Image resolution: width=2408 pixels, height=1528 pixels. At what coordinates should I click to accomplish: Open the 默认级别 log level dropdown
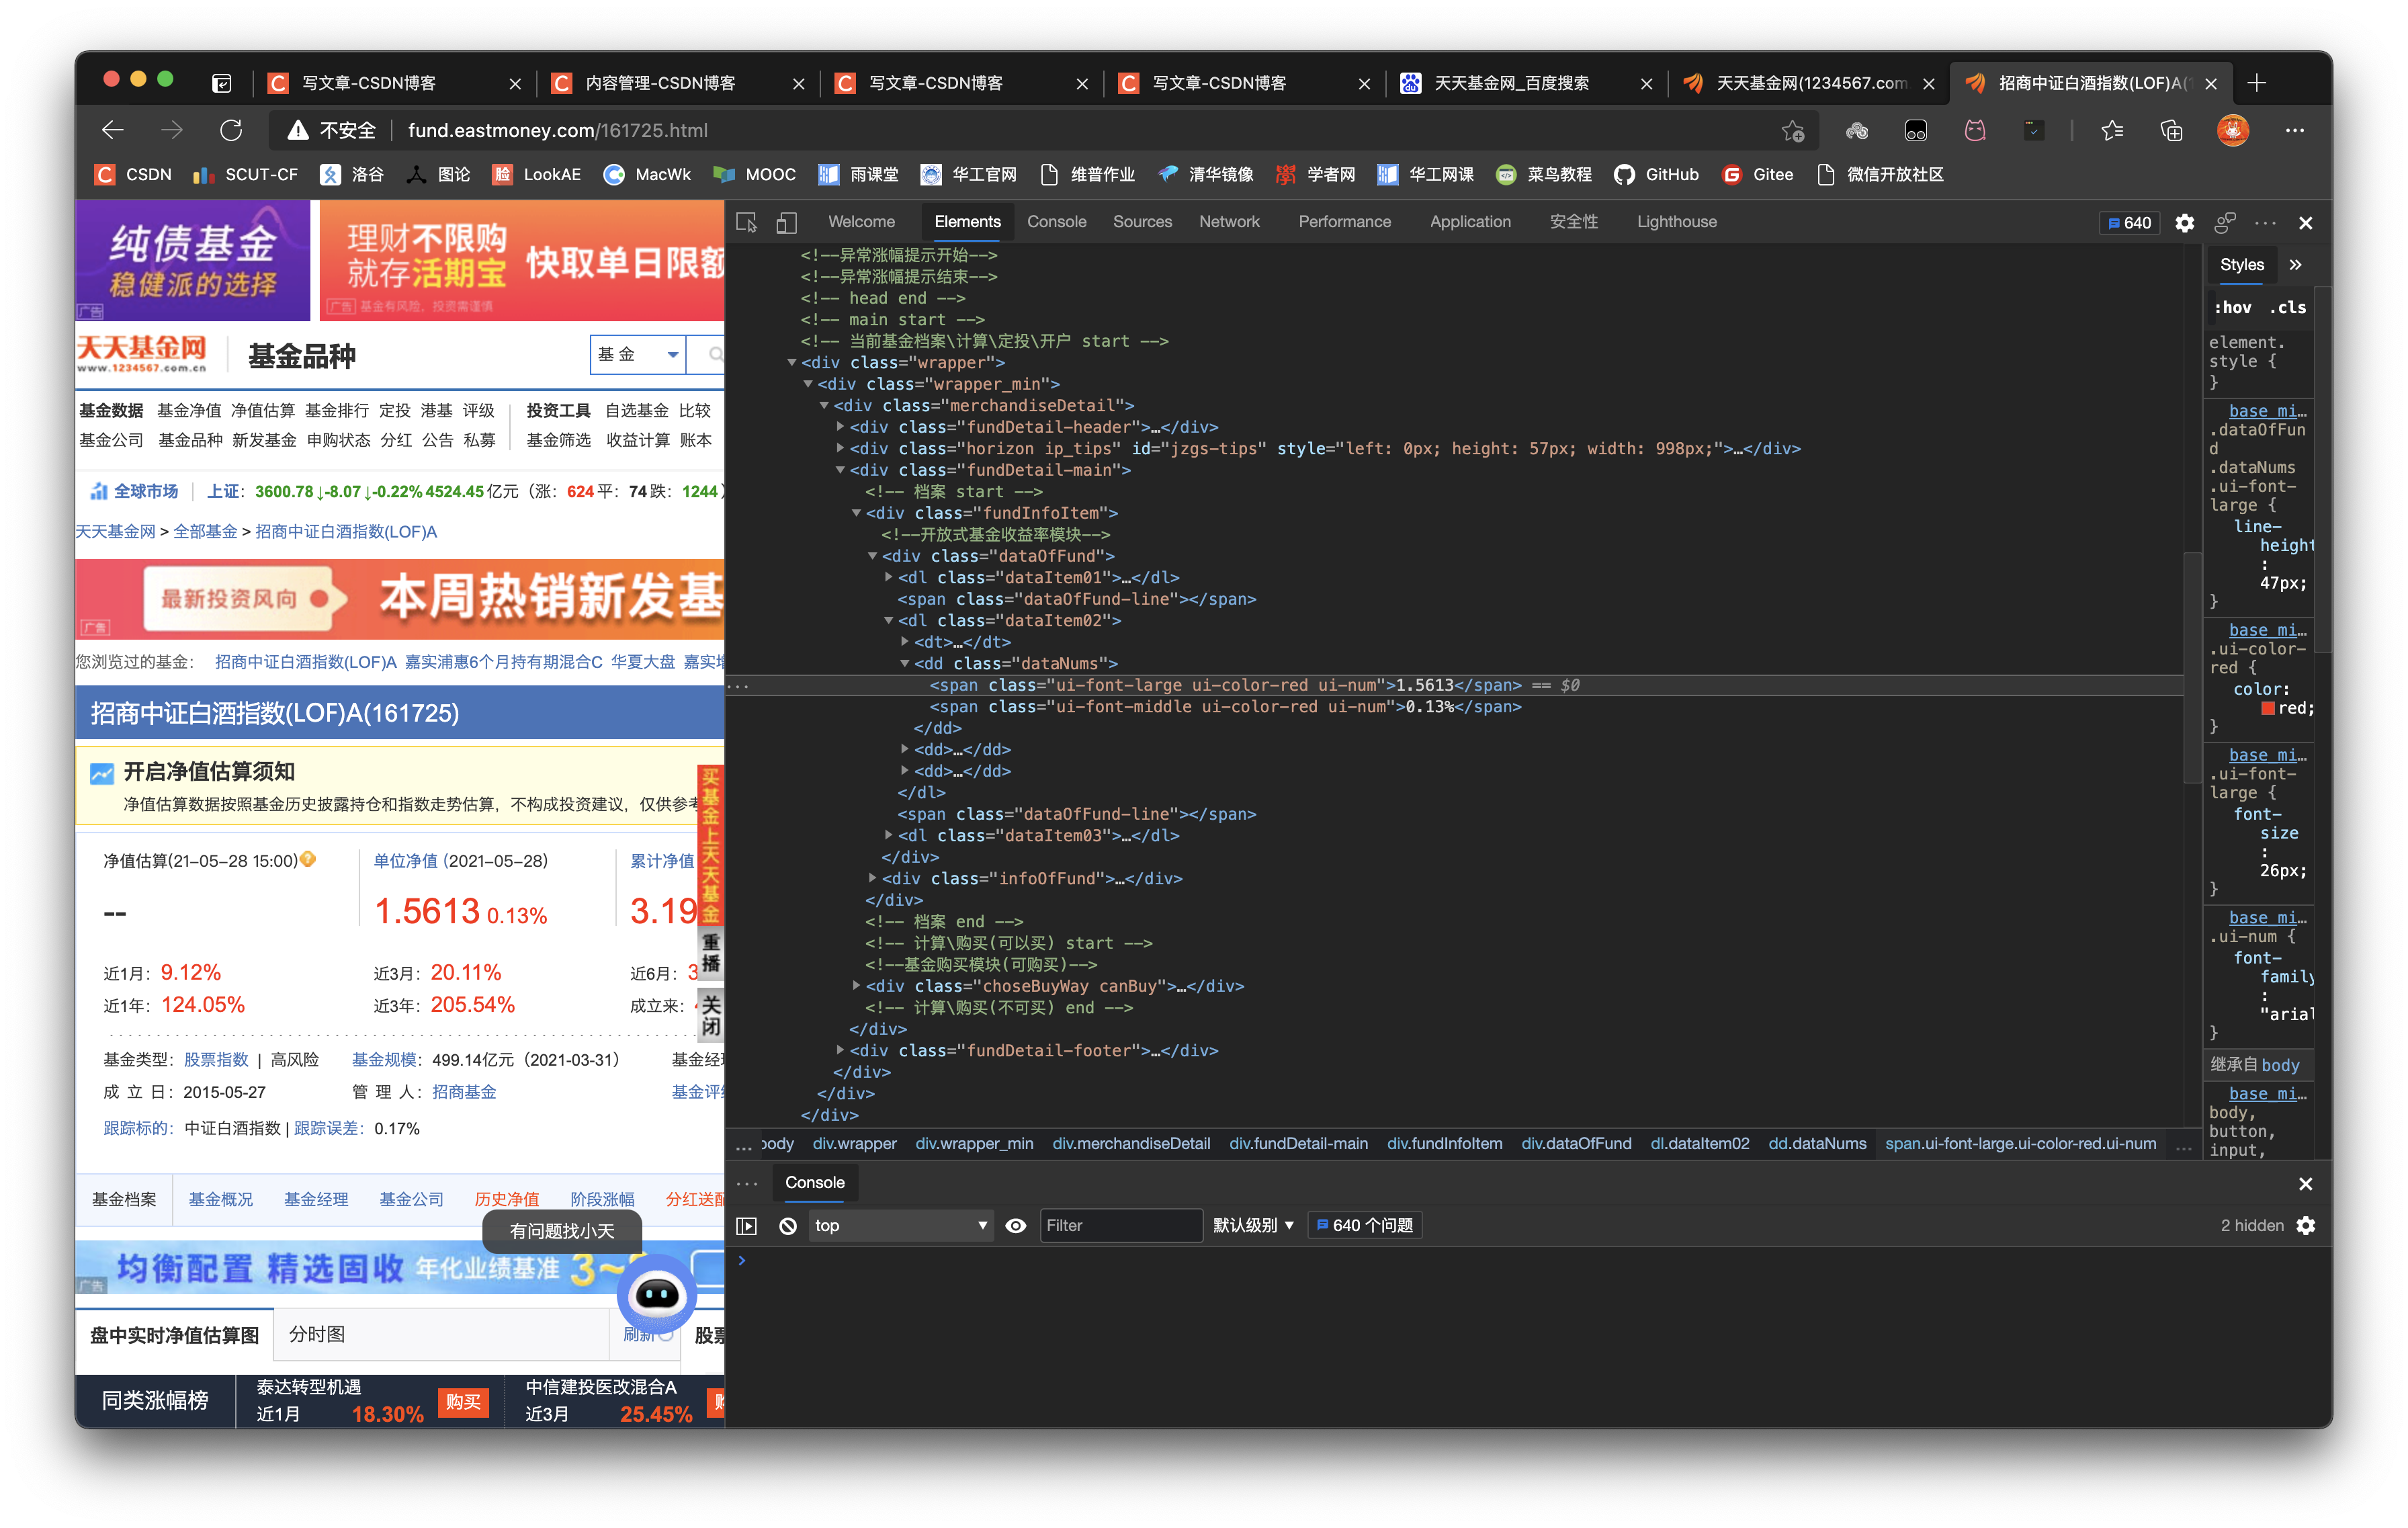click(x=1253, y=1225)
